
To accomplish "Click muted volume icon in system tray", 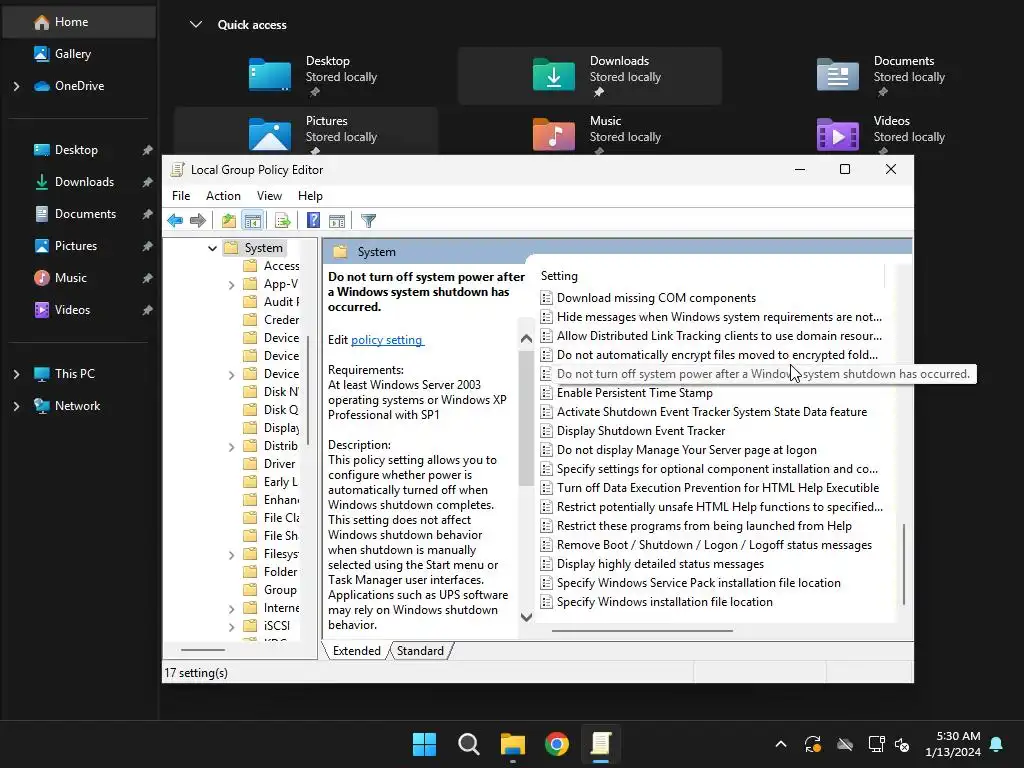I will click(x=903, y=744).
